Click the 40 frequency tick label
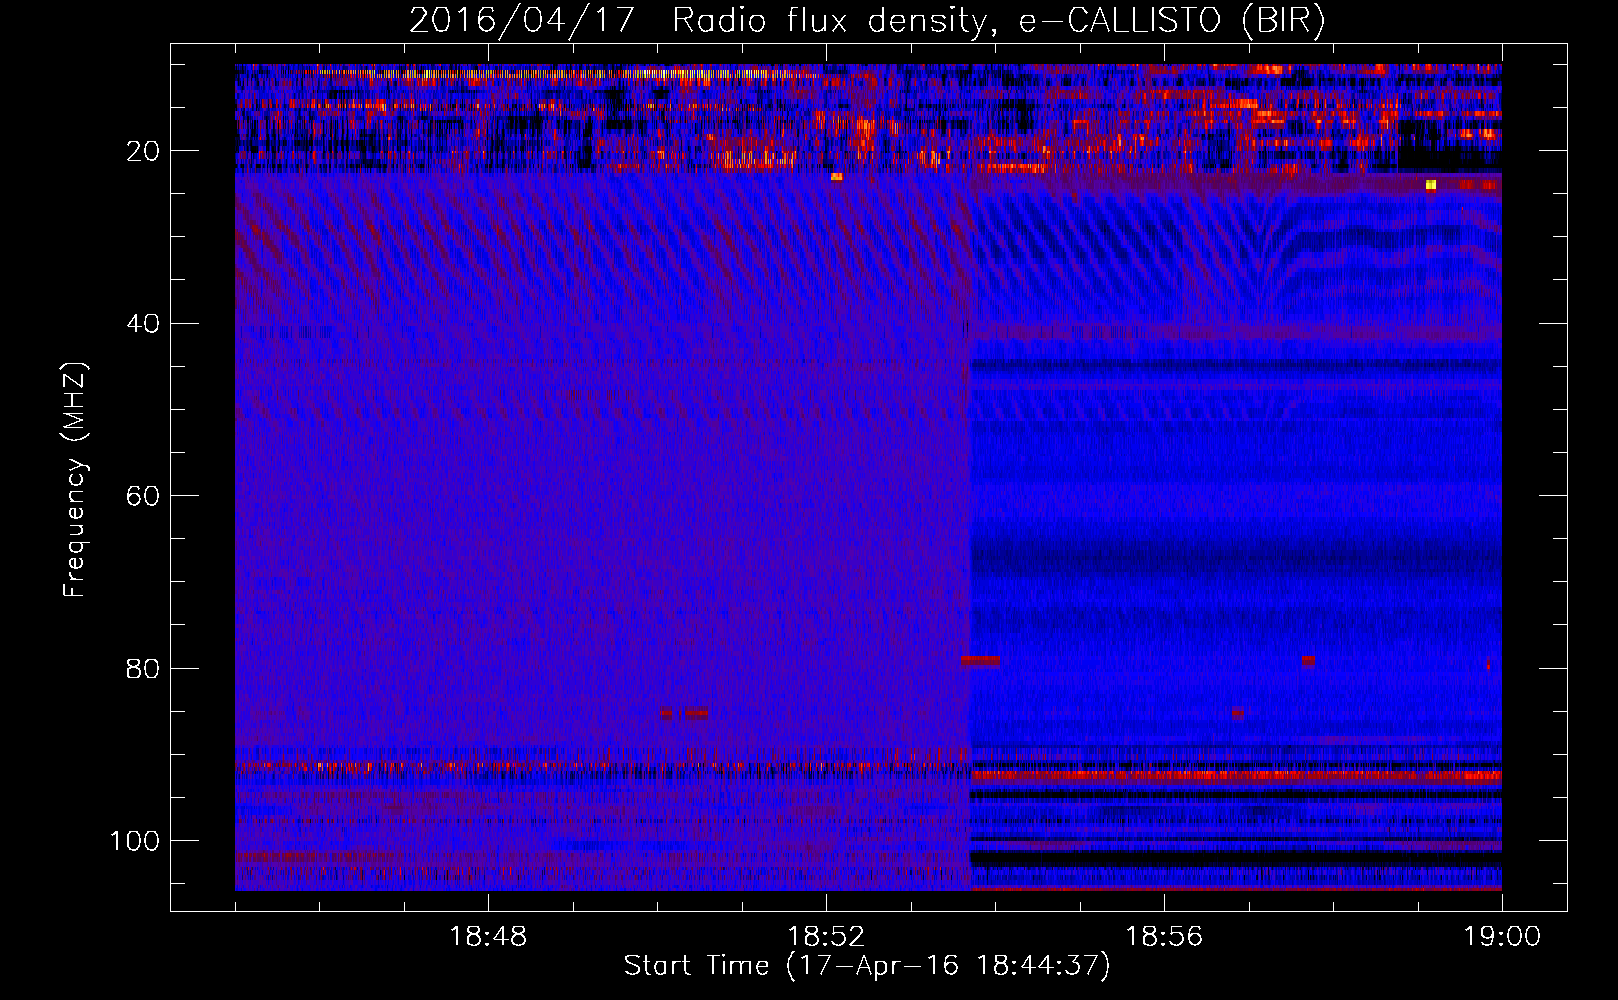Viewport: 1618px width, 1000px height. pos(143,324)
